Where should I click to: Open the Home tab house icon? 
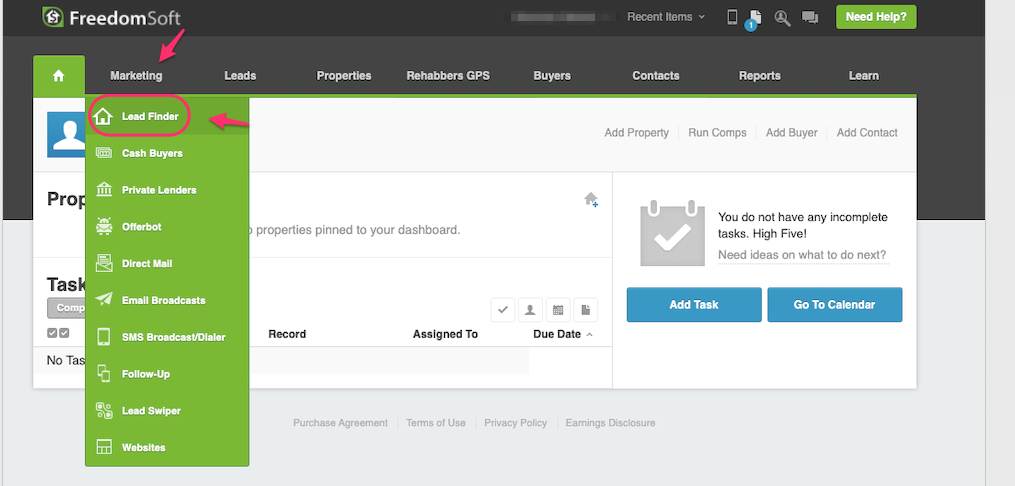pos(59,76)
